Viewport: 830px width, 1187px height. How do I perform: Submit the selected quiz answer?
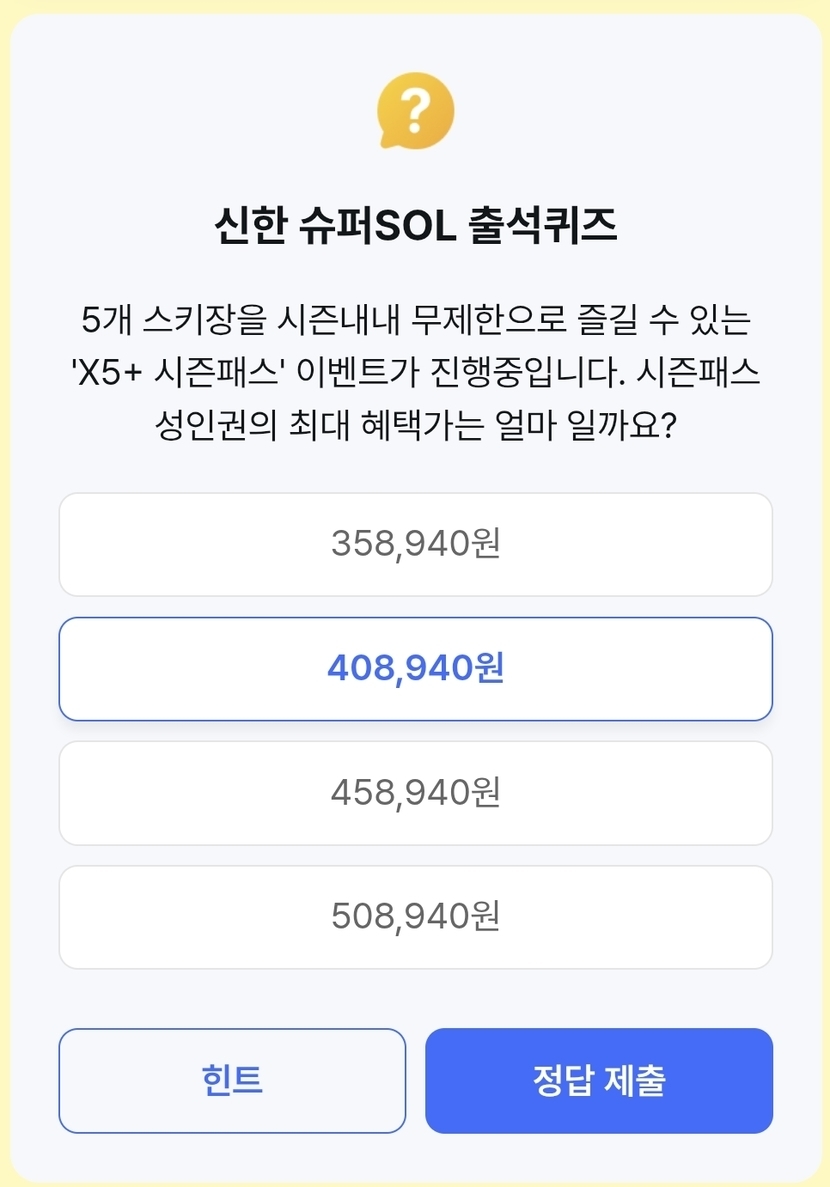coord(599,1081)
